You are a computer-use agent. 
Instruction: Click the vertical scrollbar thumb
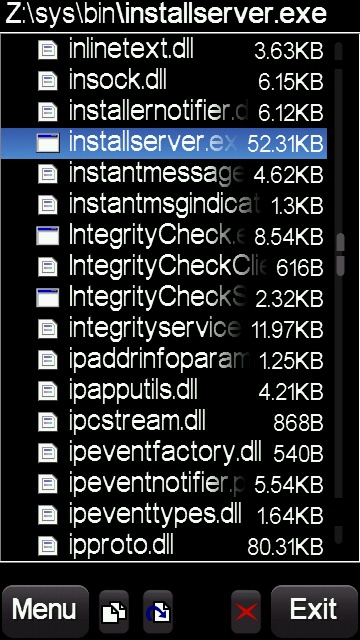340,255
